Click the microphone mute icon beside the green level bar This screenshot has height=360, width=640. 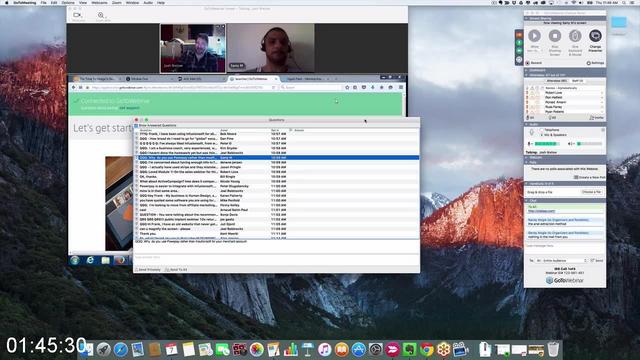(x=530, y=144)
